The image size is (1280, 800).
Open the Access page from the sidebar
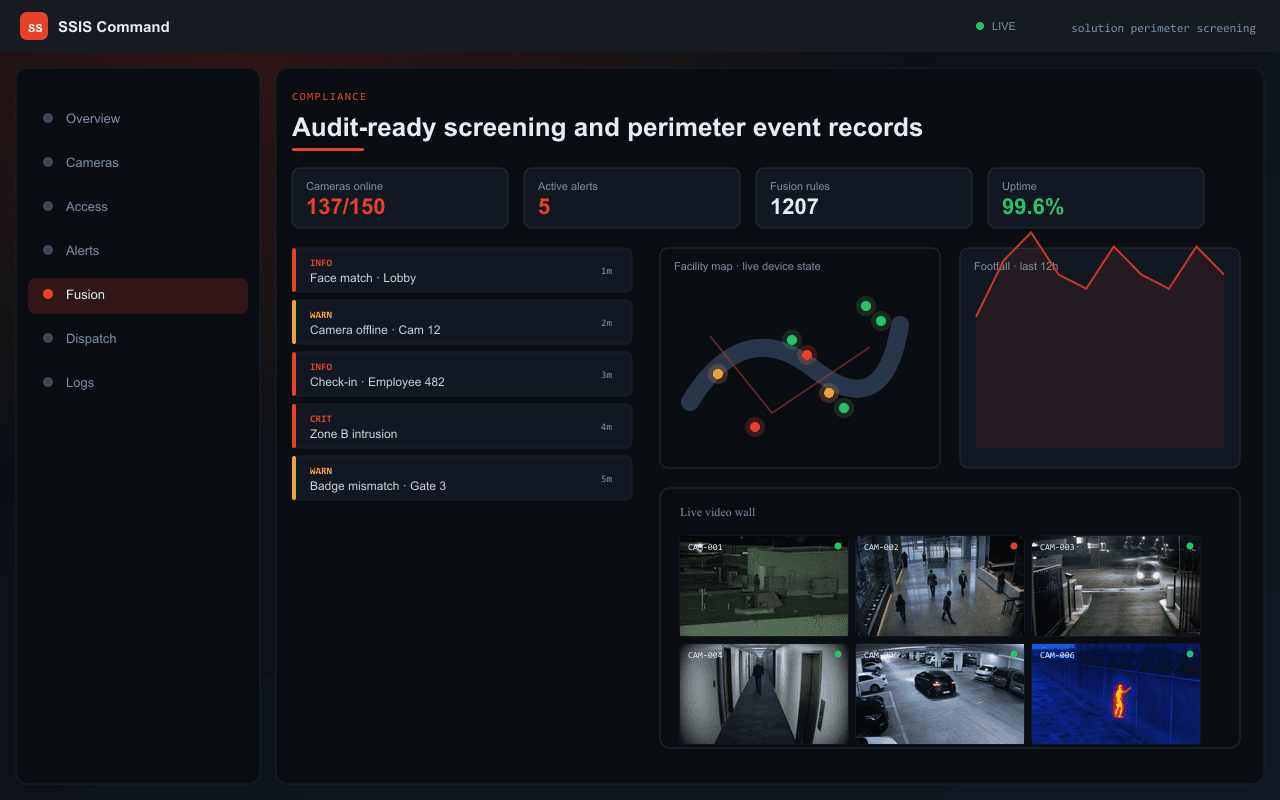point(138,206)
